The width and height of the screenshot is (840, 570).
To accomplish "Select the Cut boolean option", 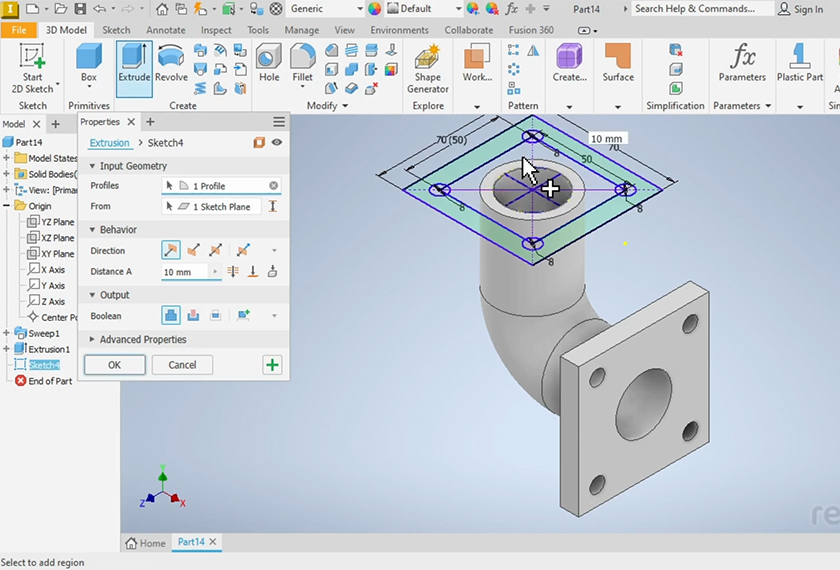I will point(193,316).
